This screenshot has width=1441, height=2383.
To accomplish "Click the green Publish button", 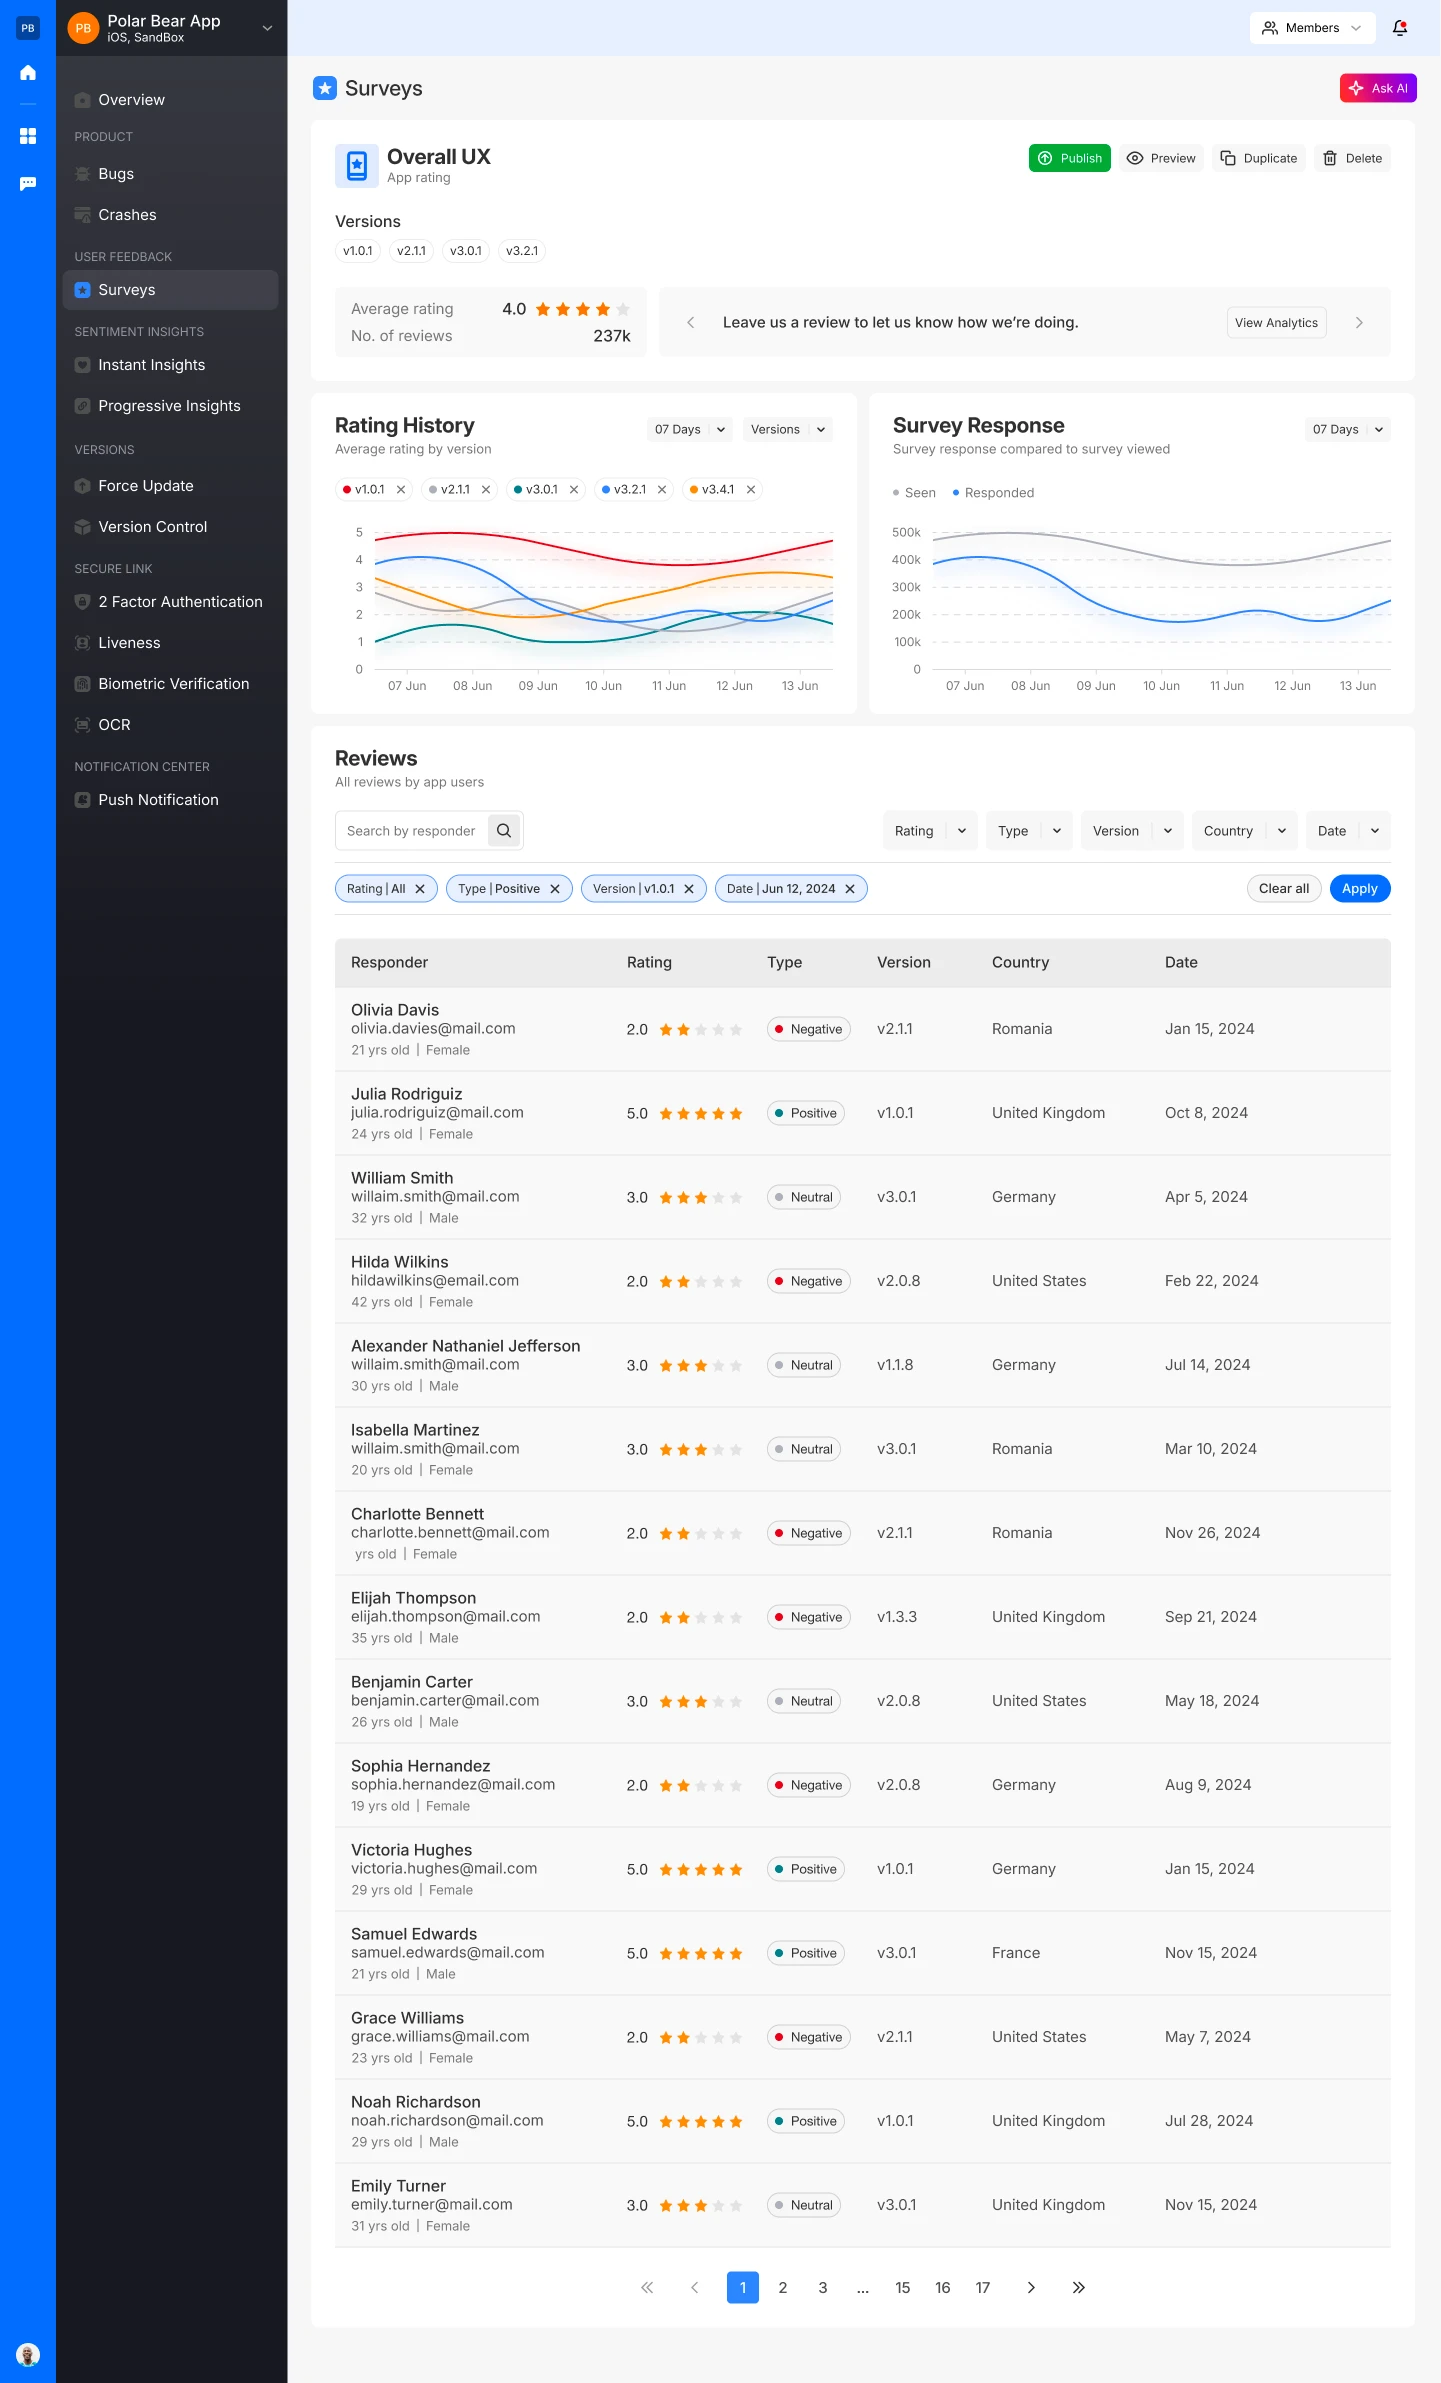I will [x=1069, y=158].
